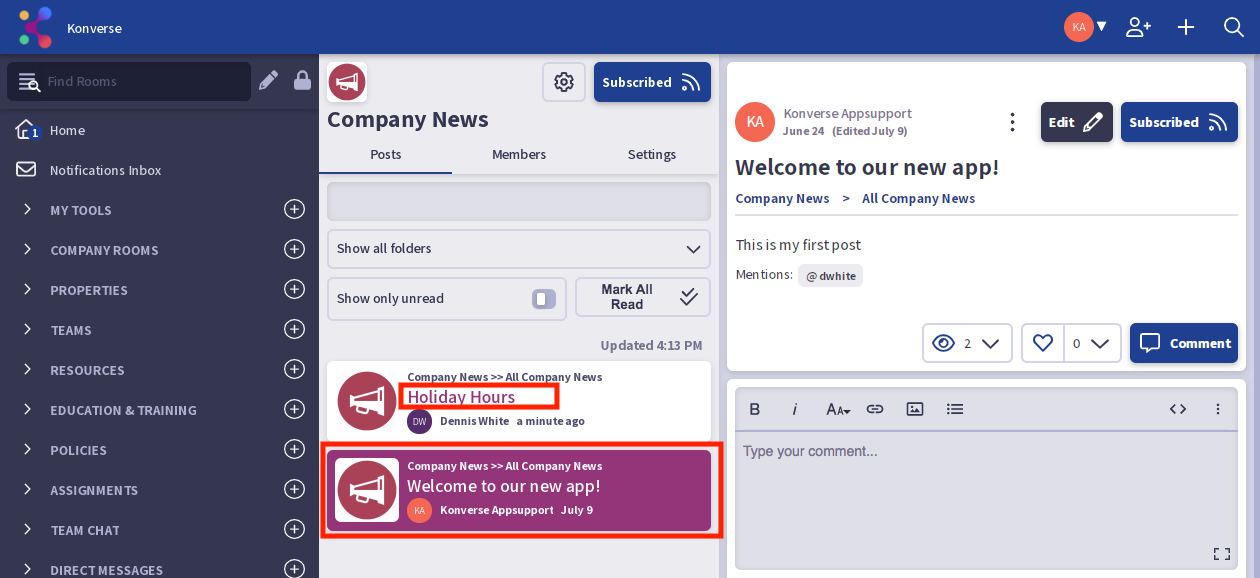This screenshot has height=578, width=1260.
Task: Switch to the Posts tab
Action: coord(385,154)
